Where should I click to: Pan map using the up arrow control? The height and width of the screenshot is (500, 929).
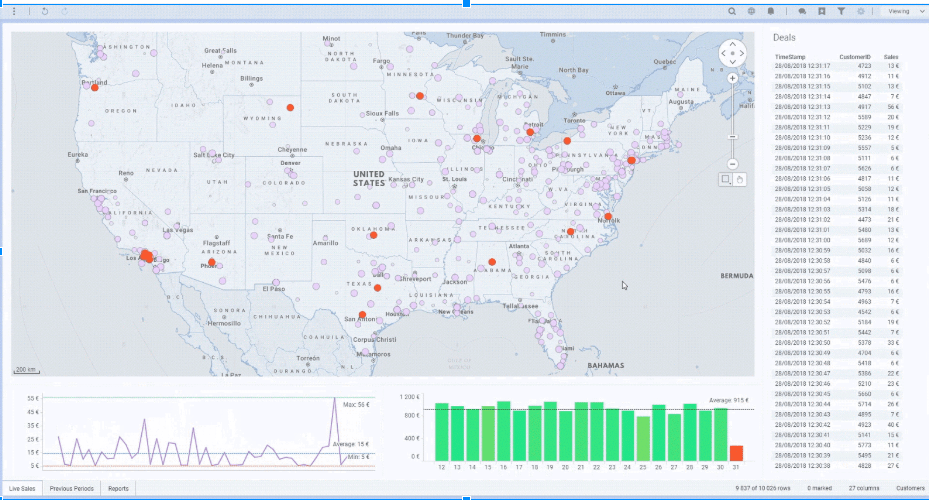click(733, 44)
